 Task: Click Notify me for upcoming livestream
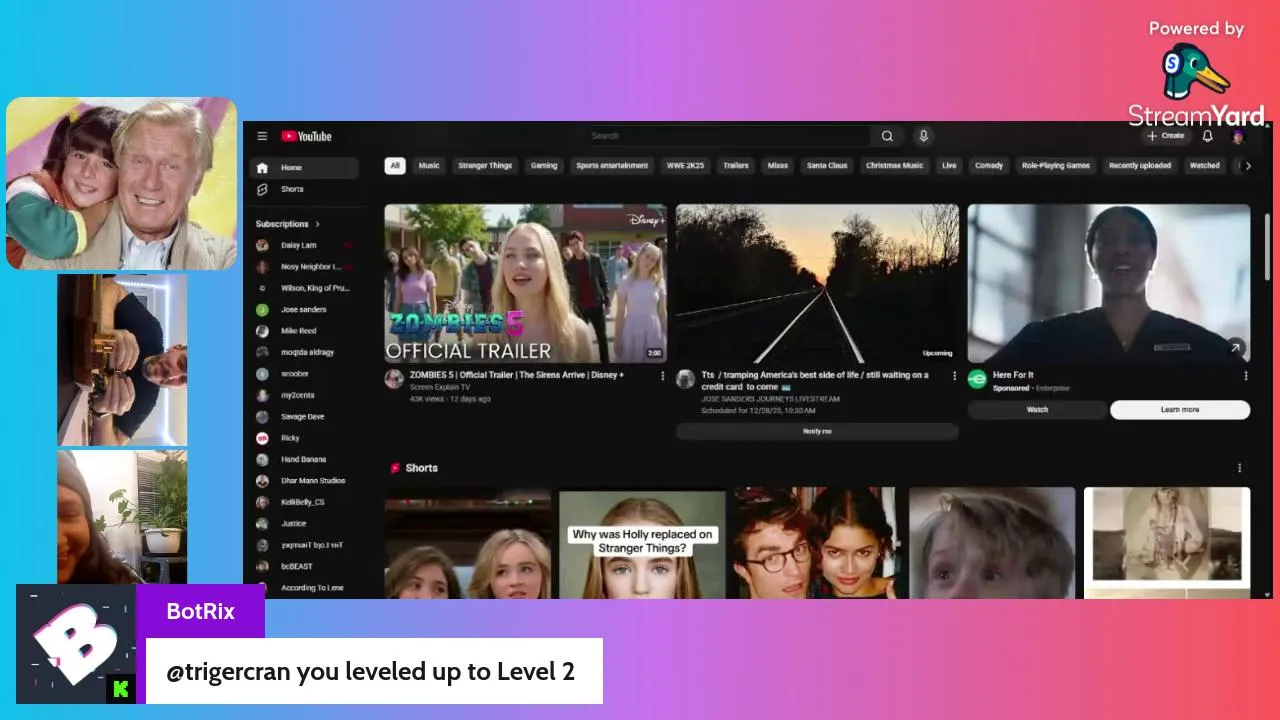click(817, 431)
